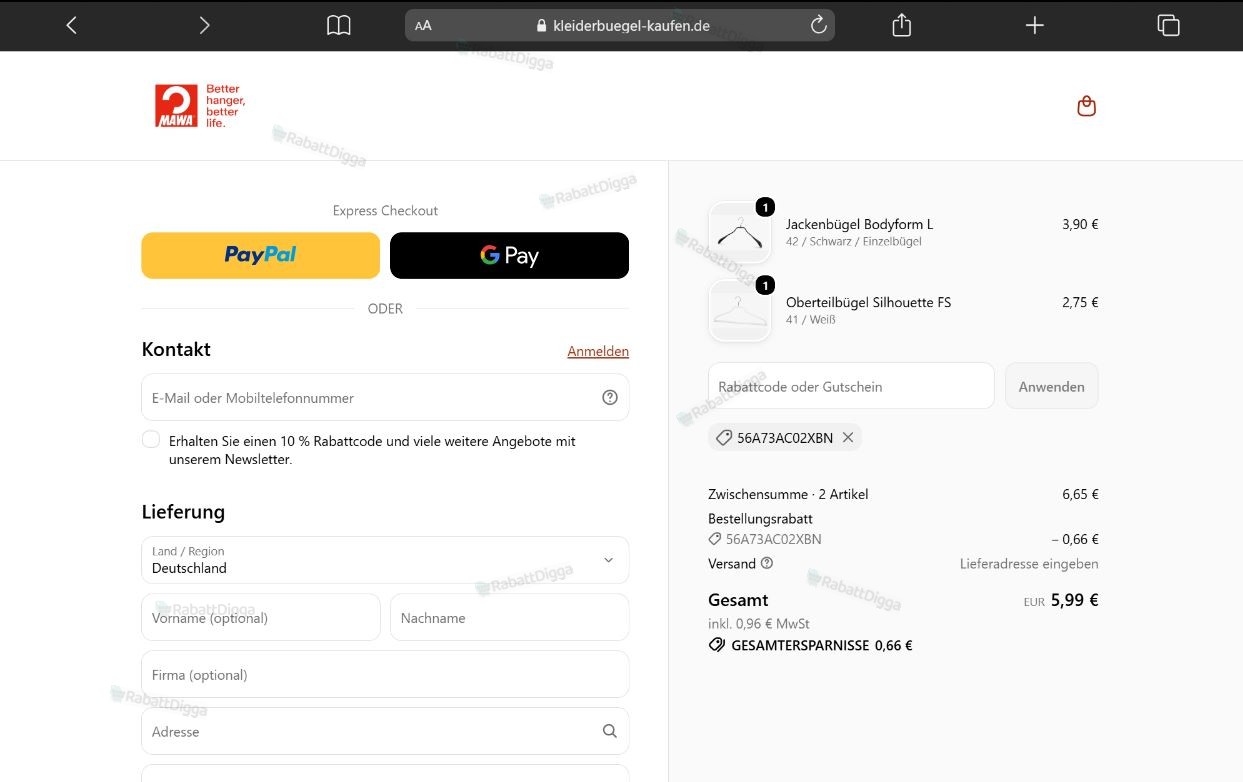The height and width of the screenshot is (782, 1243).
Task: Click the E-Mail oder Mobiltelefonnummer field
Action: tap(385, 397)
